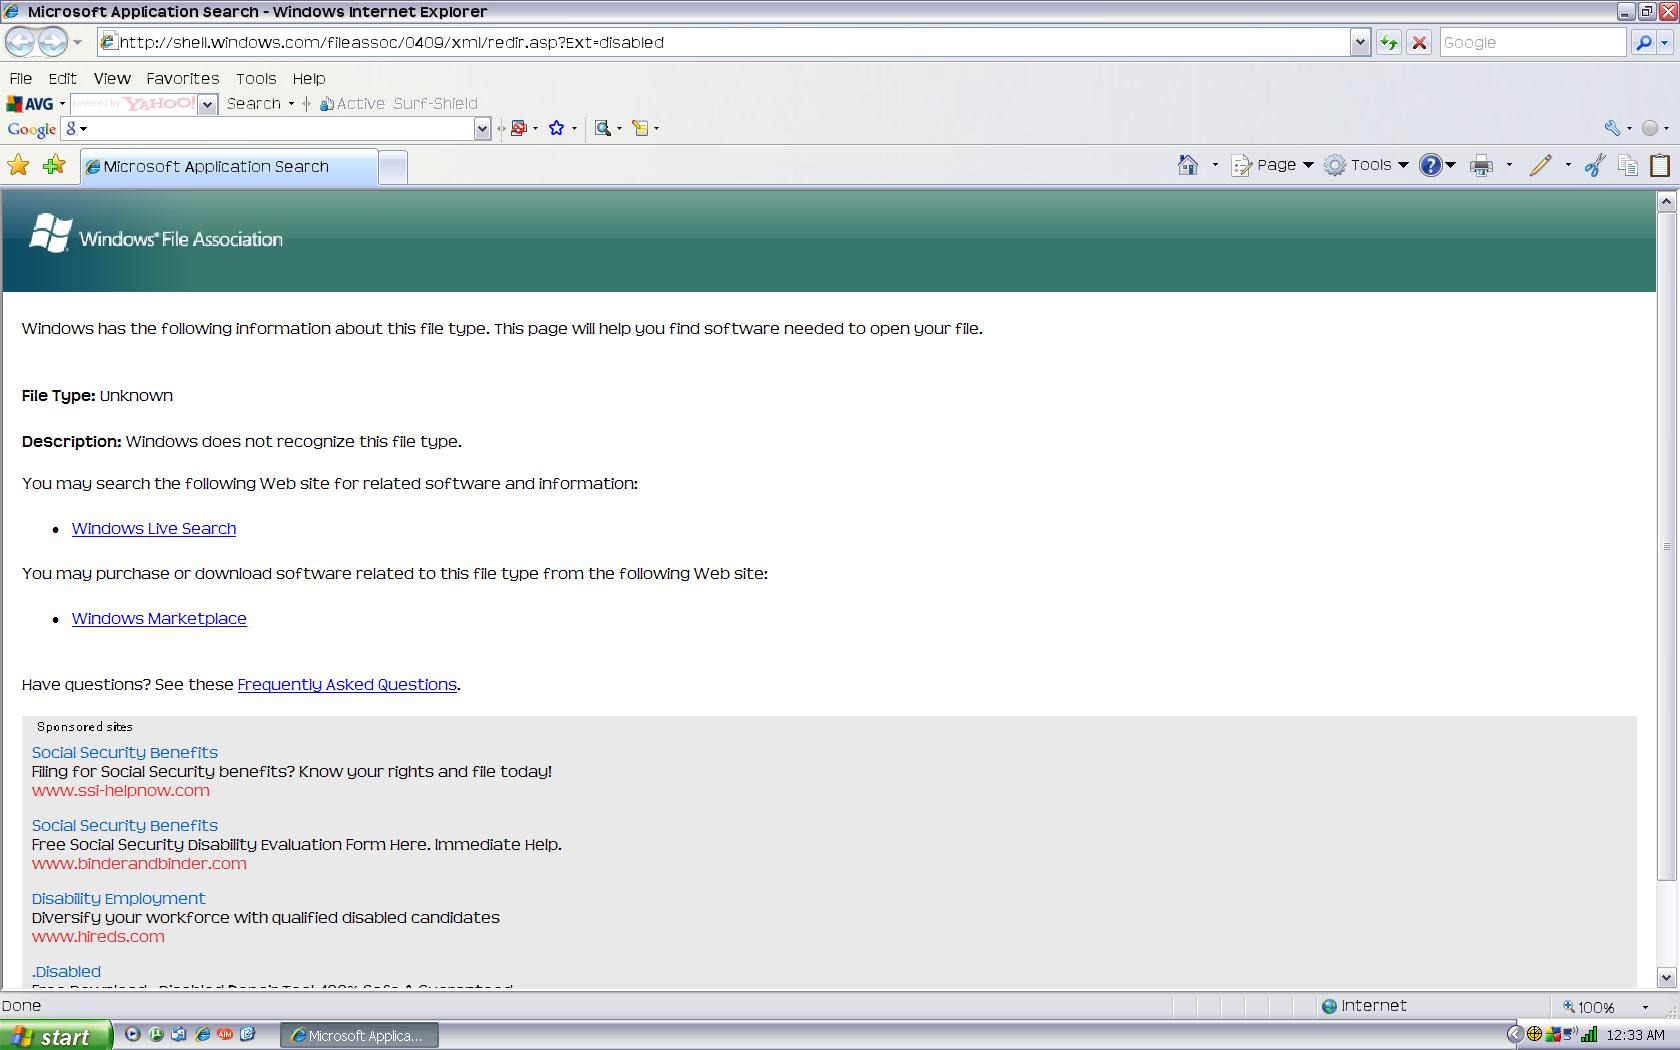The image size is (1680, 1050).
Task: Click the blue bookmarks star icon
Action: tap(557, 128)
